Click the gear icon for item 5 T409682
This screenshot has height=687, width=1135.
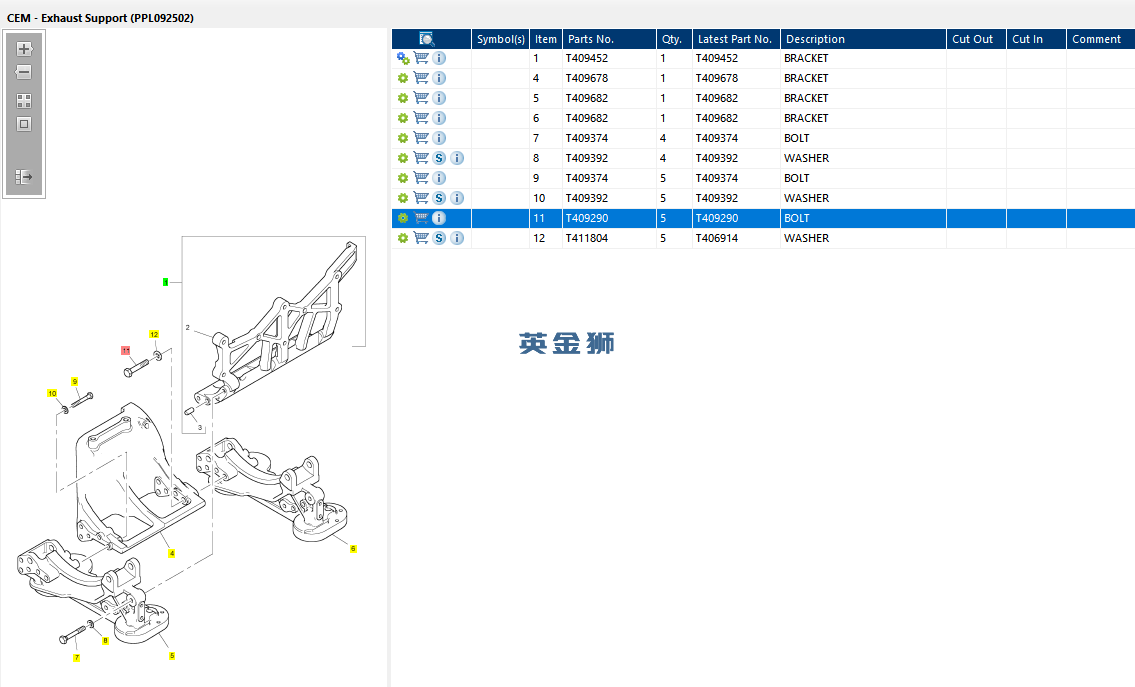pyautogui.click(x=403, y=98)
